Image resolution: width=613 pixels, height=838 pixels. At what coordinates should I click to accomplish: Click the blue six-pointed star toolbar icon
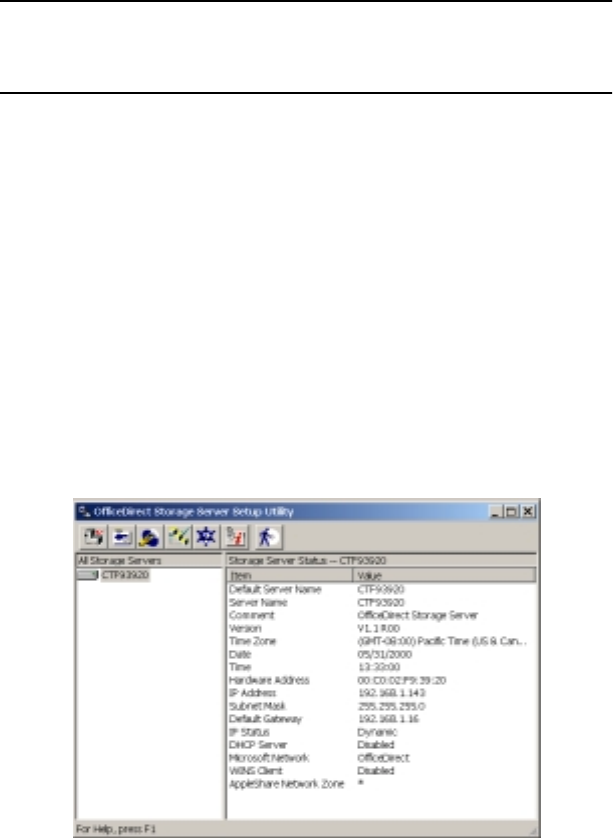click(206, 537)
